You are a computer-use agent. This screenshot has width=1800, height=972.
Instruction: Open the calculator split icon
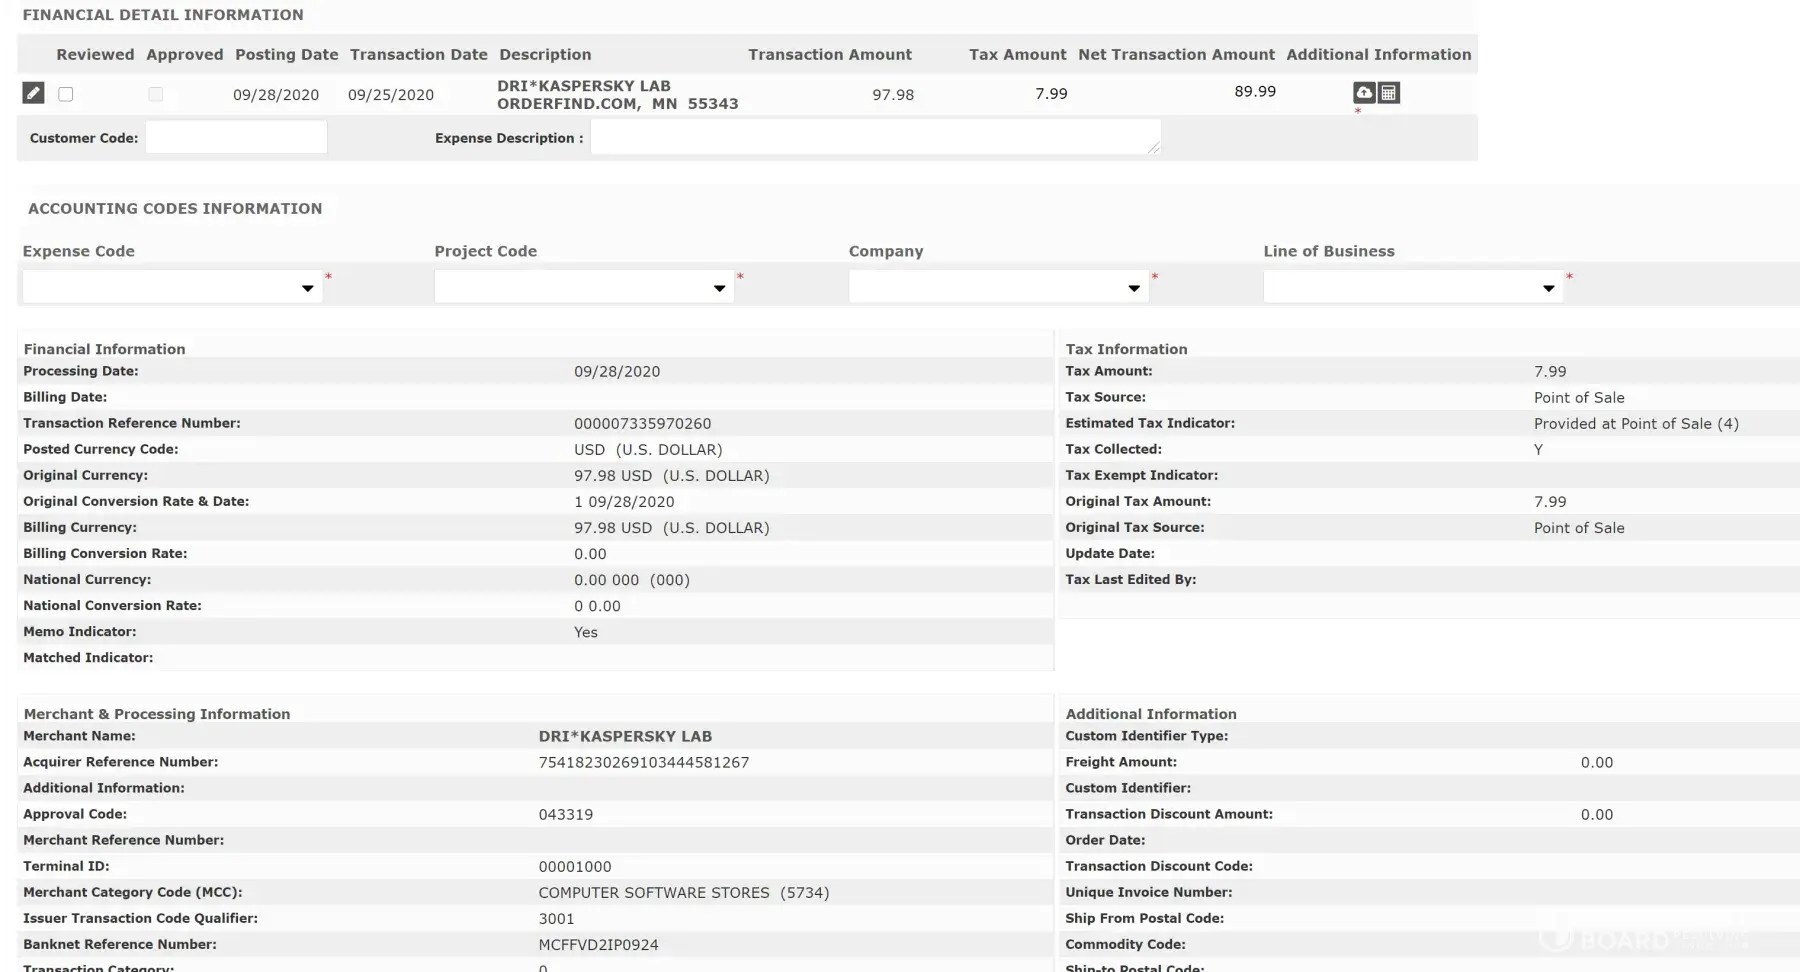1389,93
